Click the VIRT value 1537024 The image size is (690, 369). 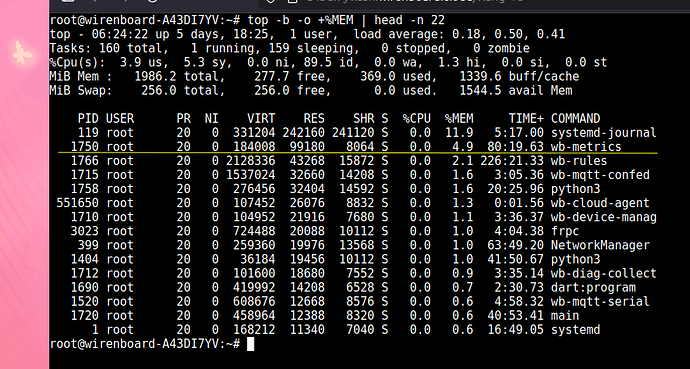(x=251, y=175)
